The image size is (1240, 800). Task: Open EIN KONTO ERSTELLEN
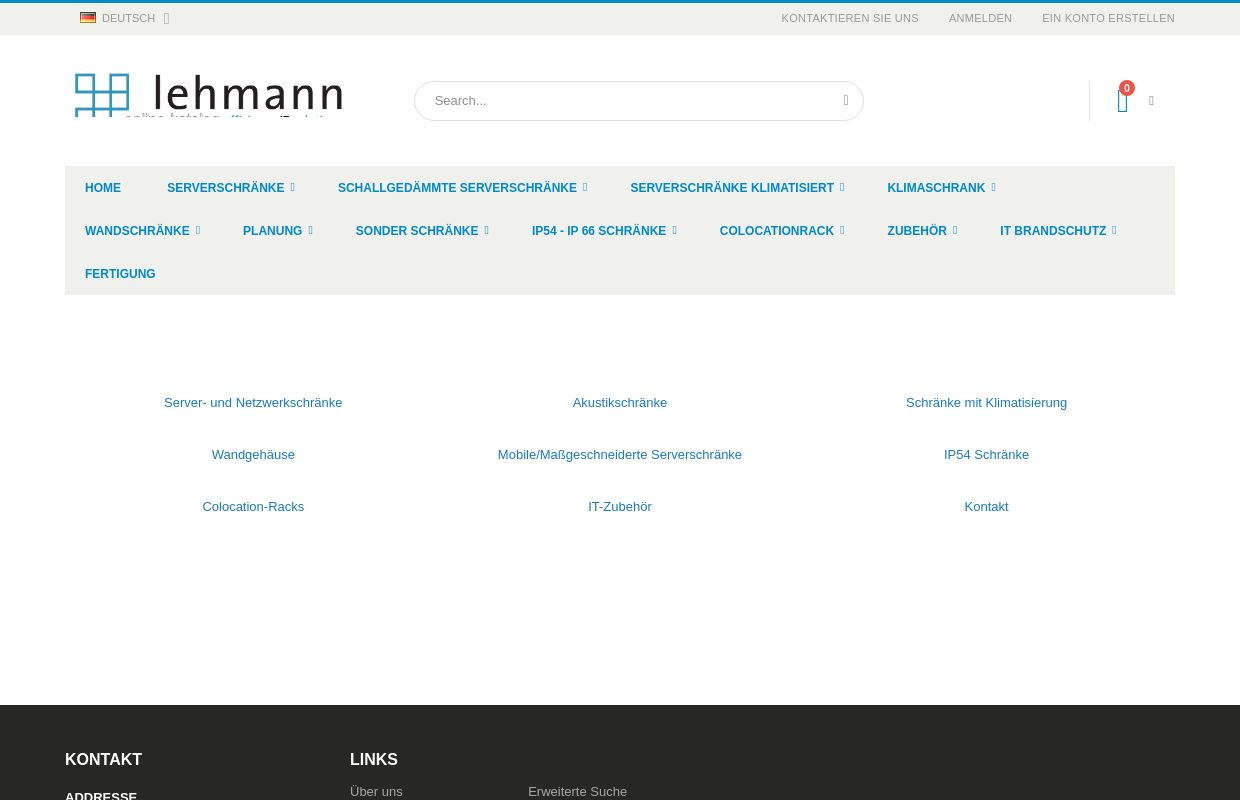[x=1108, y=18]
